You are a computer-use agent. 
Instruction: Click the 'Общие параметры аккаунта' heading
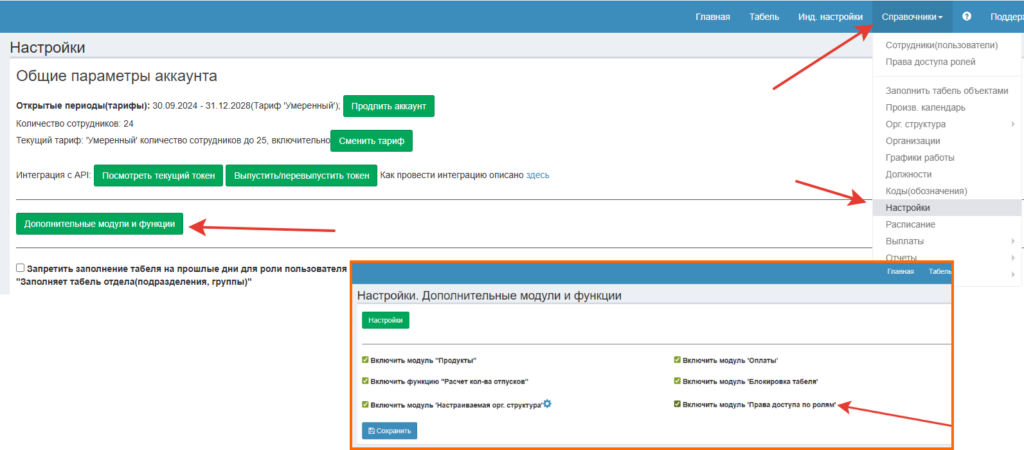click(x=116, y=76)
